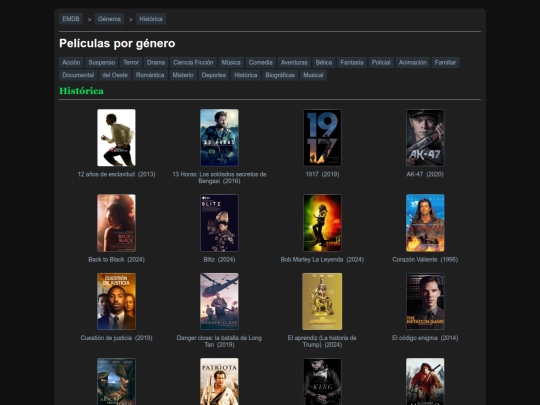The image size is (540, 405).
Task: Open the Ciencia Ficción genre
Action: [193, 62]
